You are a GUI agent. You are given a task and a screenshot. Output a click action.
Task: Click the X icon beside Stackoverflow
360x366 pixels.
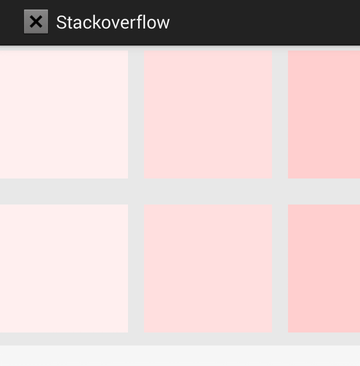[36, 22]
